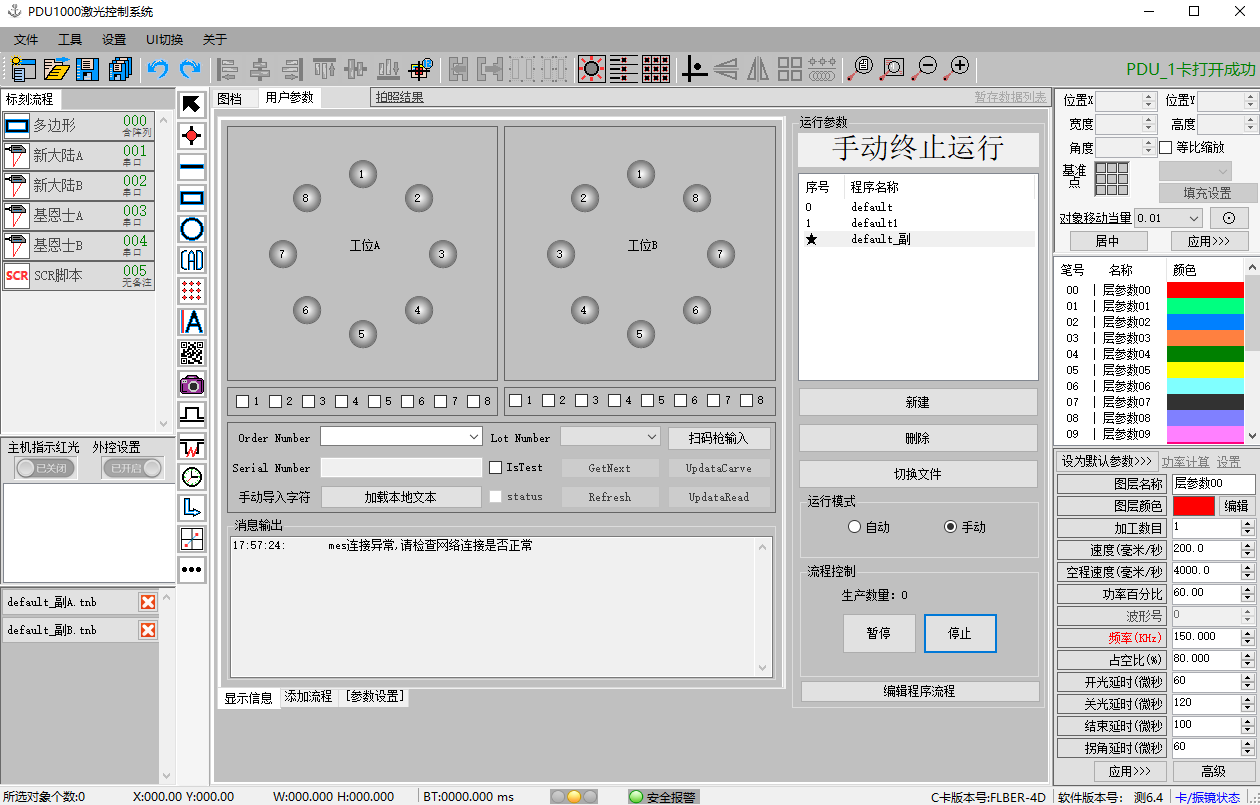Click the 停止 button to stop
Screen dimensions: 1260x805
pyautogui.click(x=960, y=633)
